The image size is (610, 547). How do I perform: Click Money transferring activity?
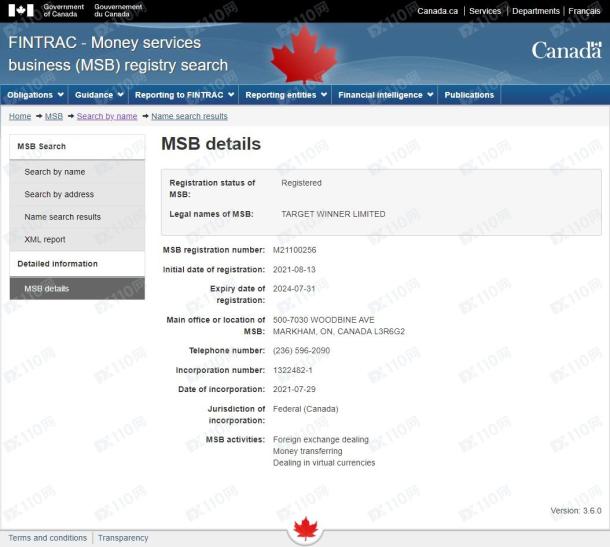point(308,451)
